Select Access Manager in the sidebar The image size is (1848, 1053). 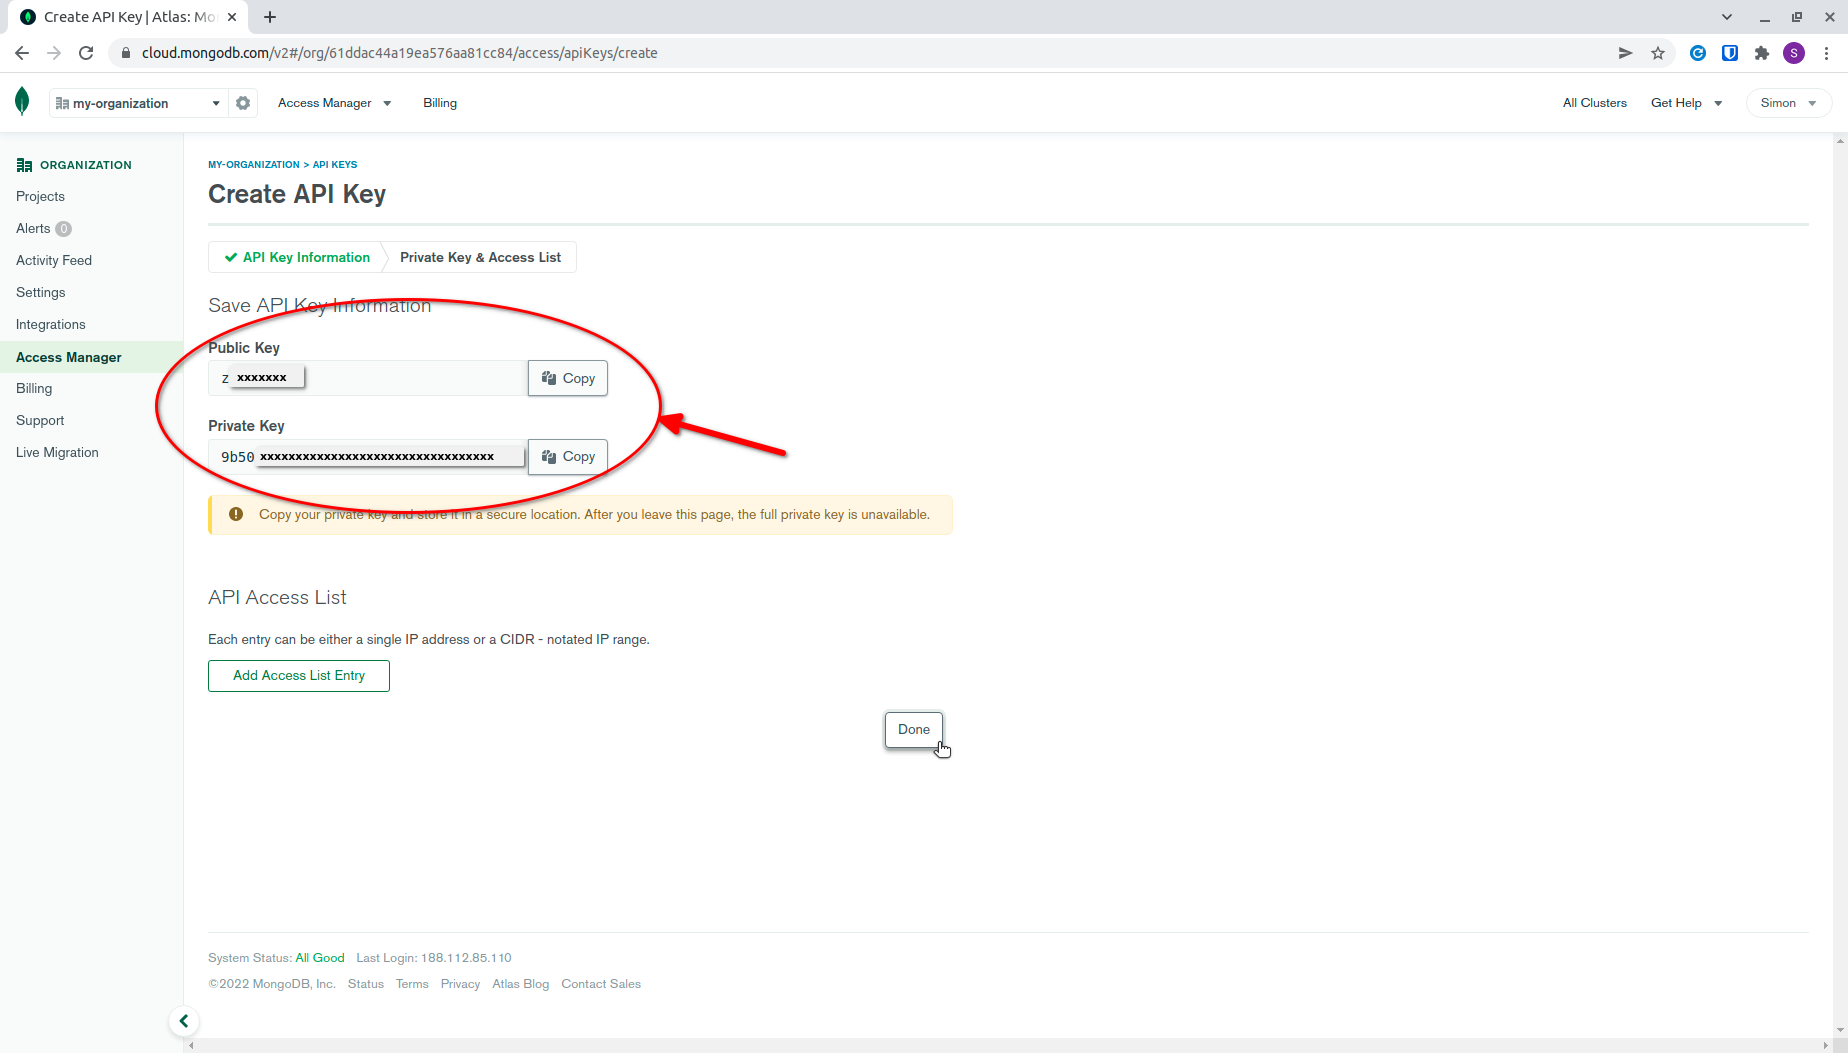coord(69,357)
